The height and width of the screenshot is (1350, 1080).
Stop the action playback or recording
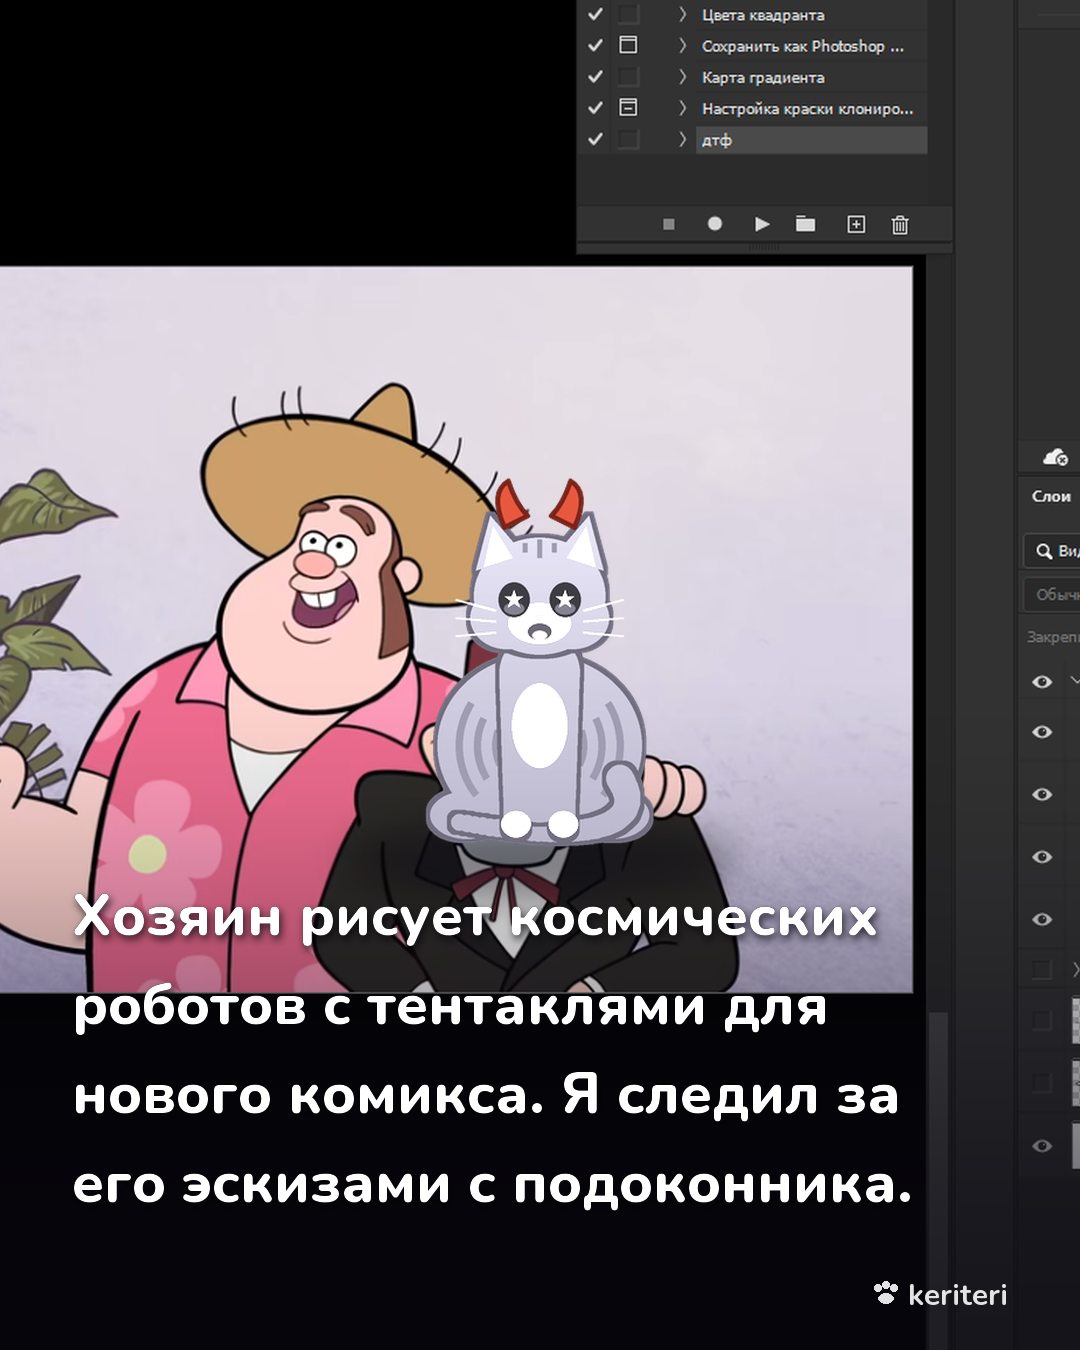click(x=668, y=224)
